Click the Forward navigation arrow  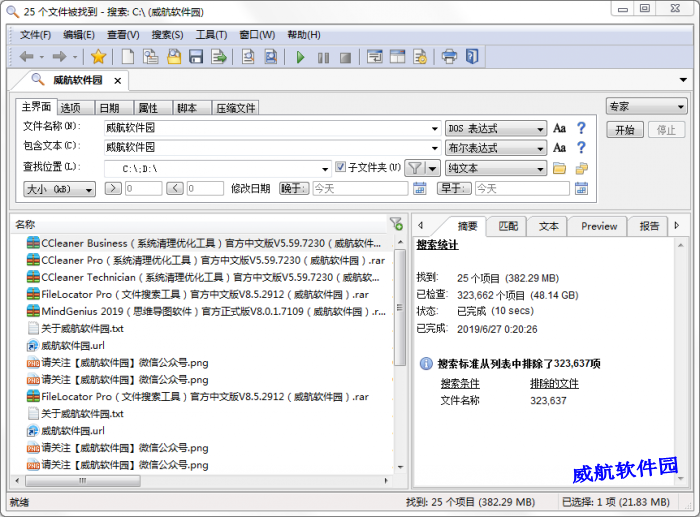[x=59, y=57]
